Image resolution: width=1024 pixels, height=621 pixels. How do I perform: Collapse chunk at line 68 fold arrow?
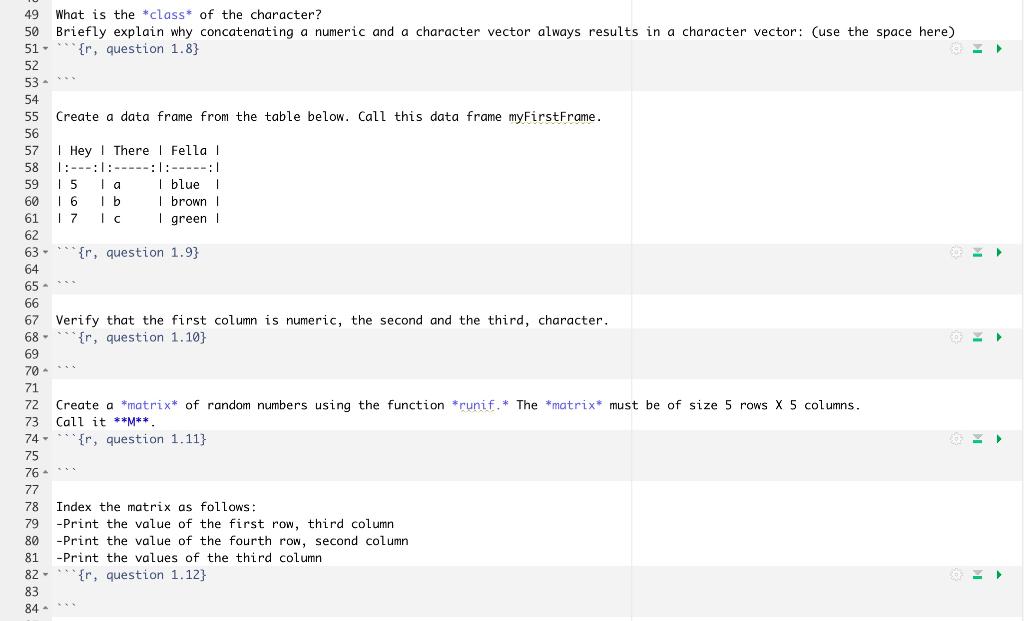coord(45,338)
